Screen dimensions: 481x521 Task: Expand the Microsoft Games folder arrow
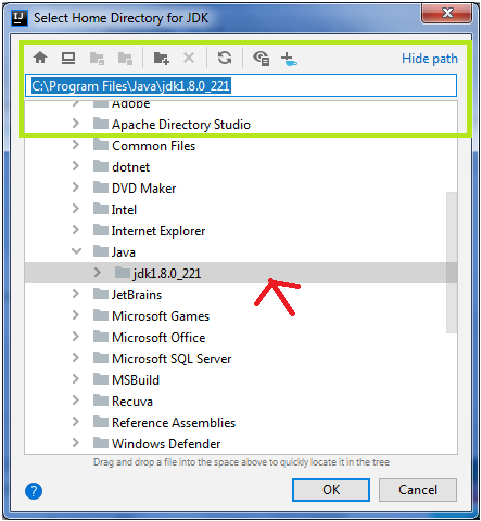click(x=76, y=315)
